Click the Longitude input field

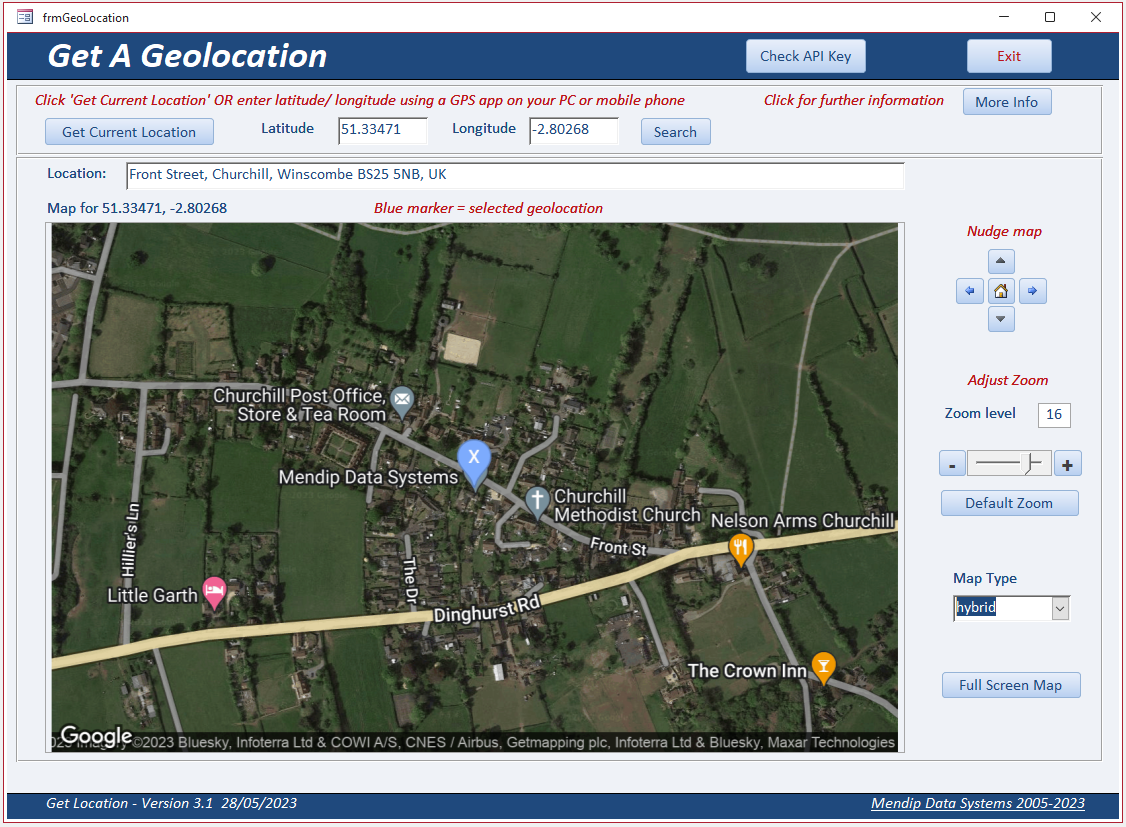[574, 131]
